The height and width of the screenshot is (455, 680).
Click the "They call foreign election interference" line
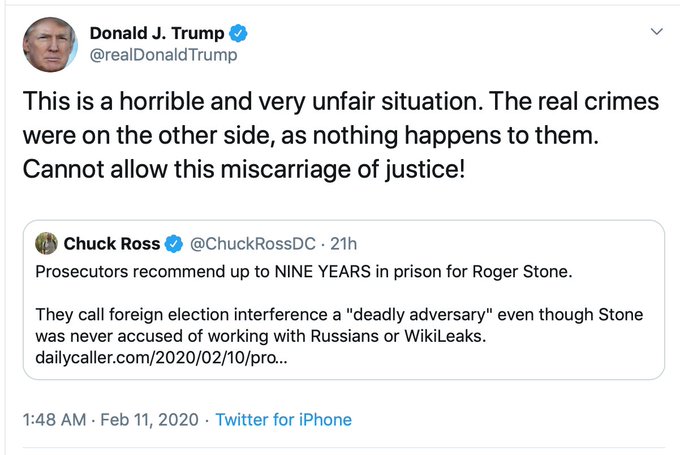pyautogui.click(x=339, y=314)
